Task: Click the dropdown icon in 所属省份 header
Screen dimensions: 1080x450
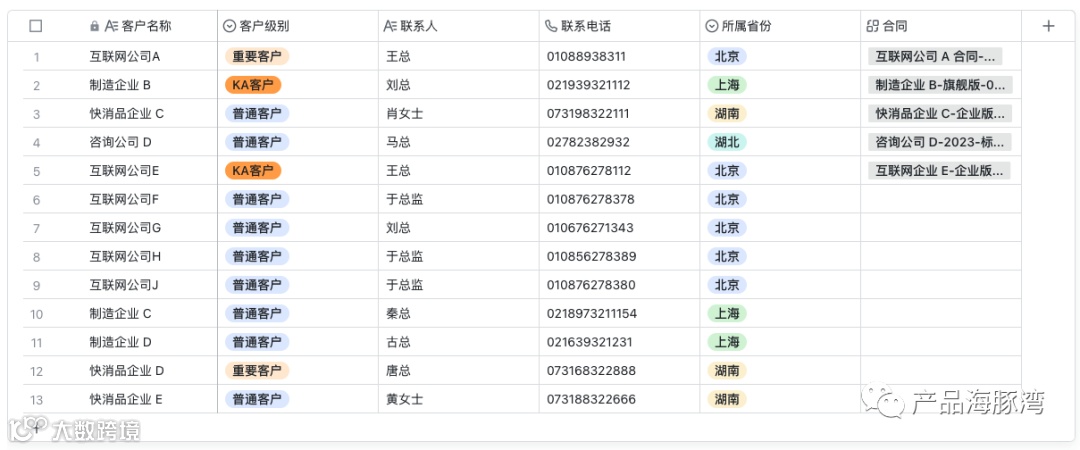Action: (x=712, y=26)
